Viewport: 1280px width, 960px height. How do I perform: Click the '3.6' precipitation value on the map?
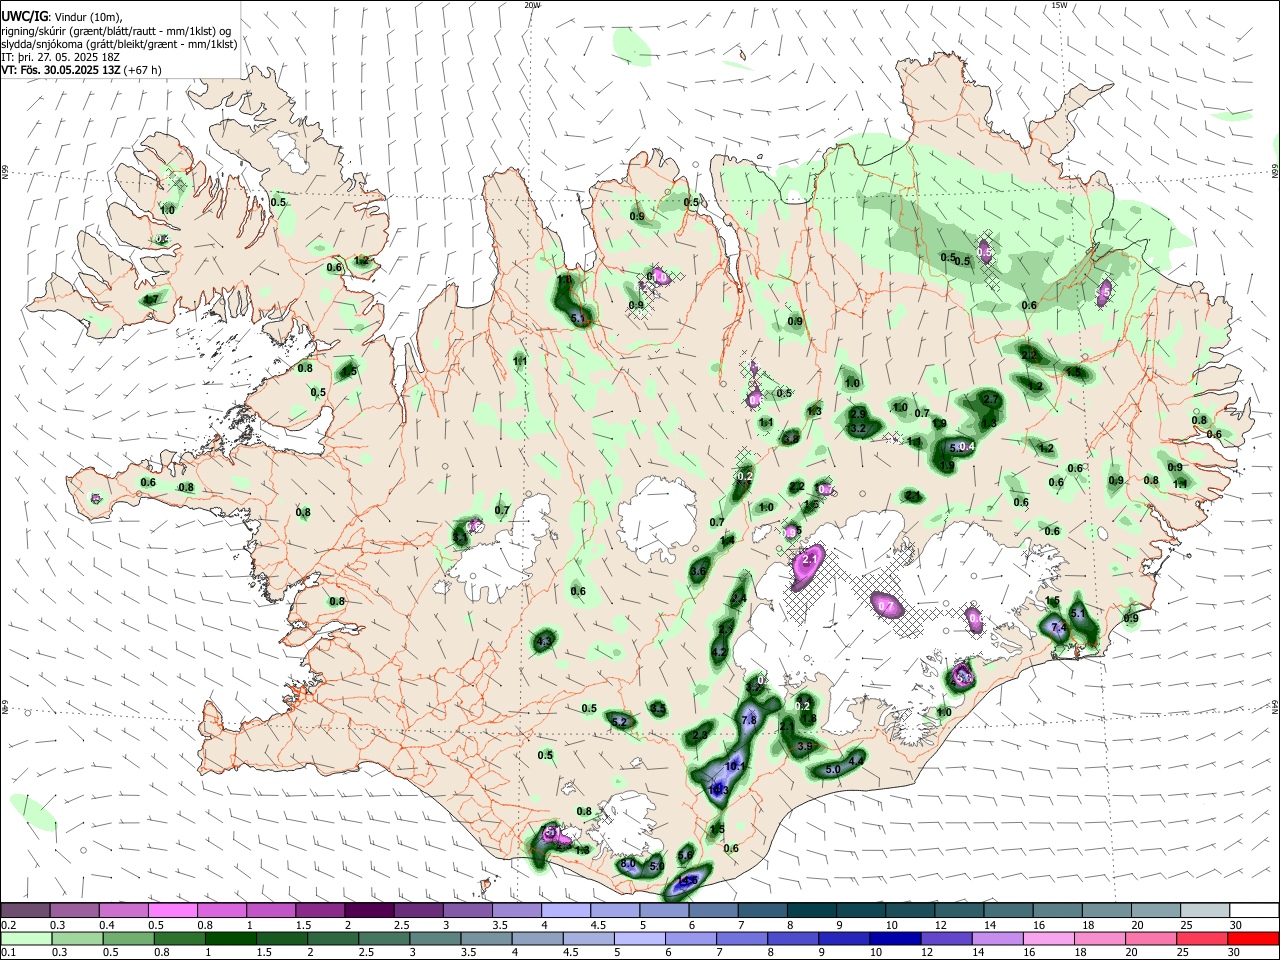coord(699,571)
